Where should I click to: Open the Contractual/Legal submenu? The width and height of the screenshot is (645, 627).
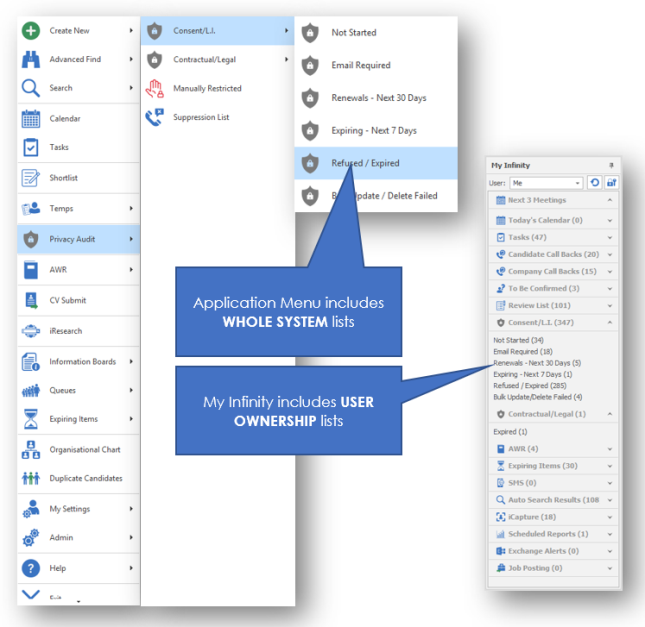click(x=216, y=60)
